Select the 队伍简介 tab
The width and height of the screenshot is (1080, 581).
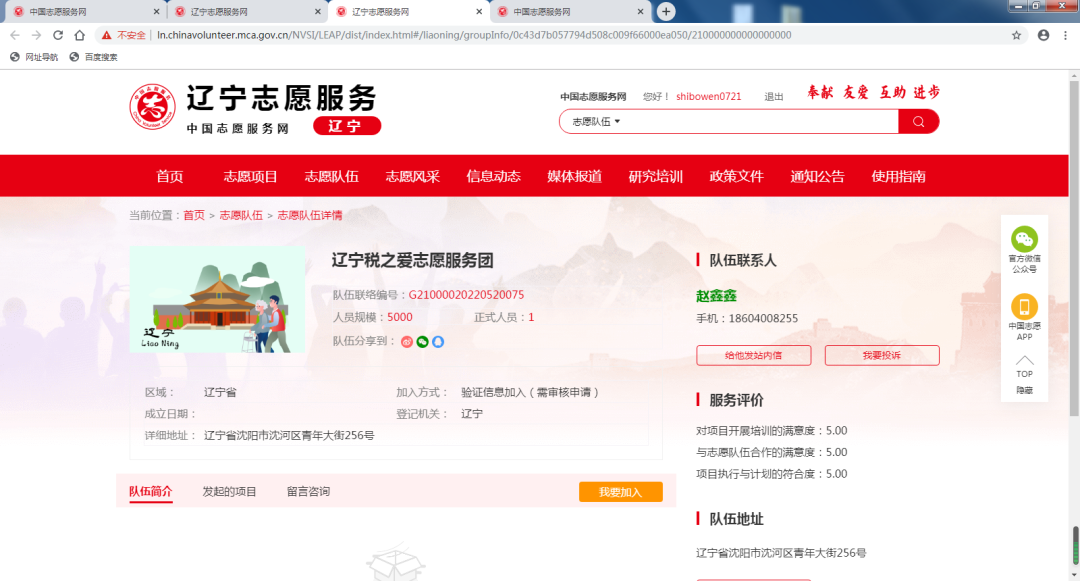point(150,492)
